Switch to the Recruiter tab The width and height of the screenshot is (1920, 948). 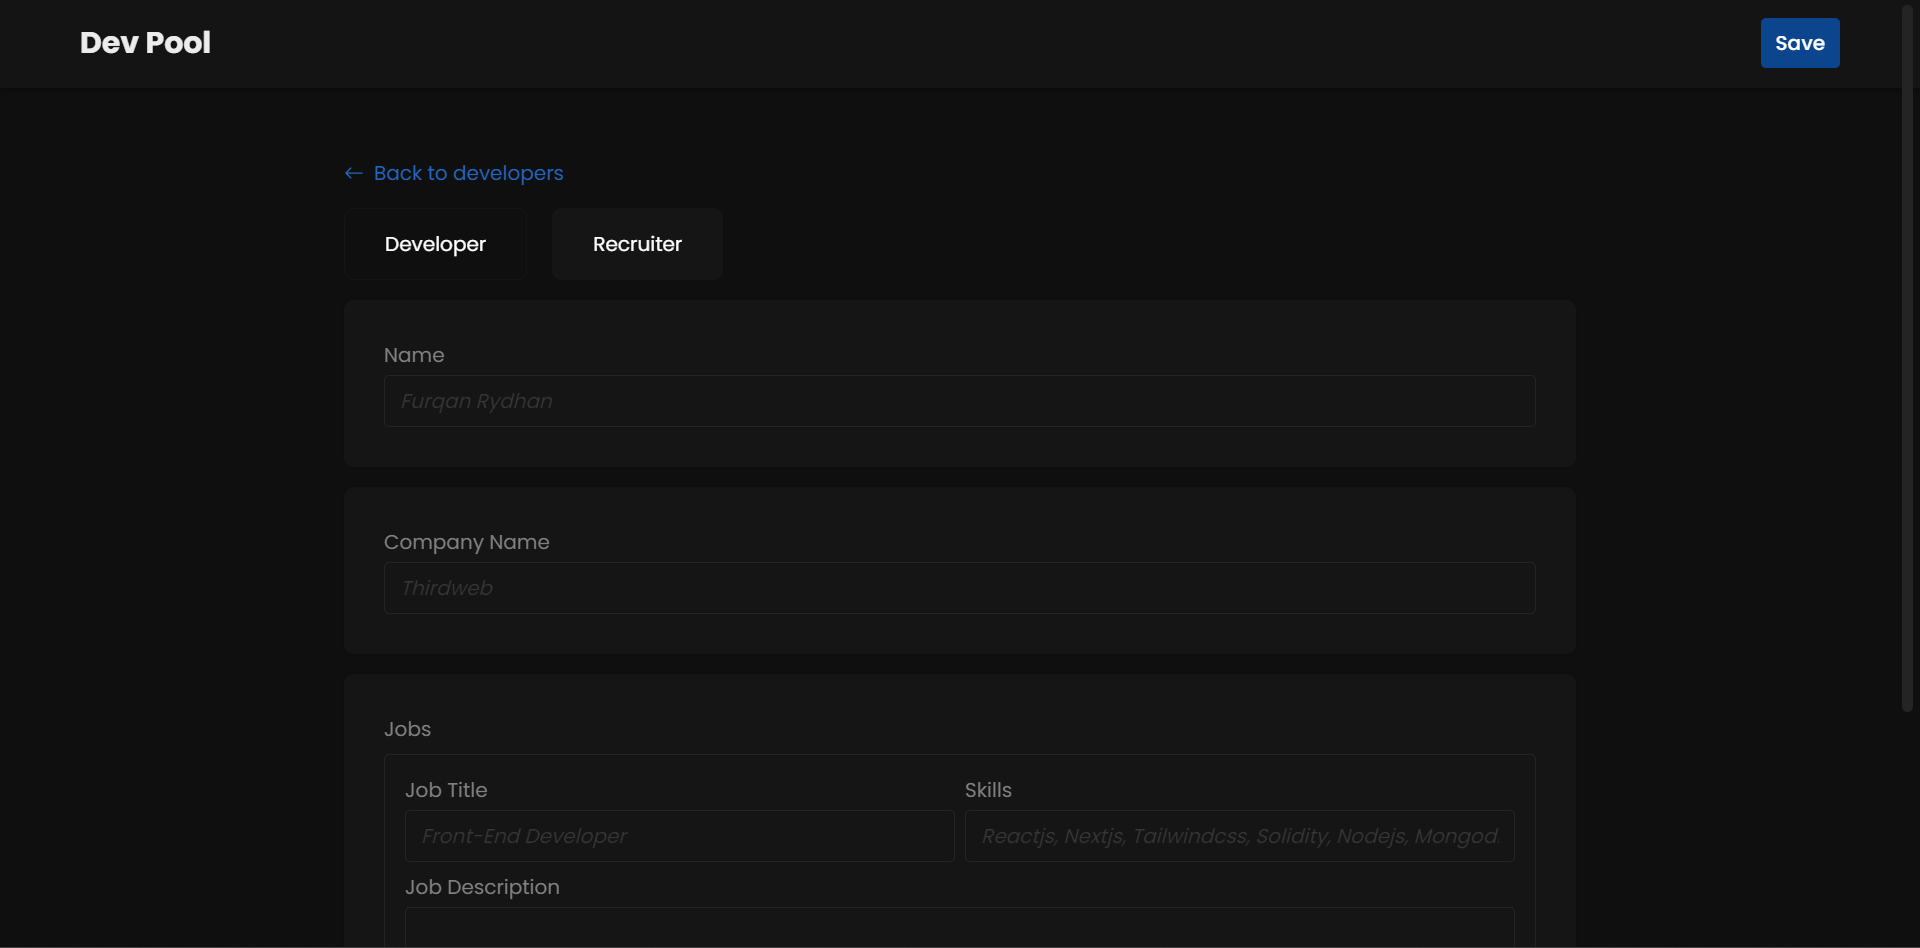click(637, 244)
